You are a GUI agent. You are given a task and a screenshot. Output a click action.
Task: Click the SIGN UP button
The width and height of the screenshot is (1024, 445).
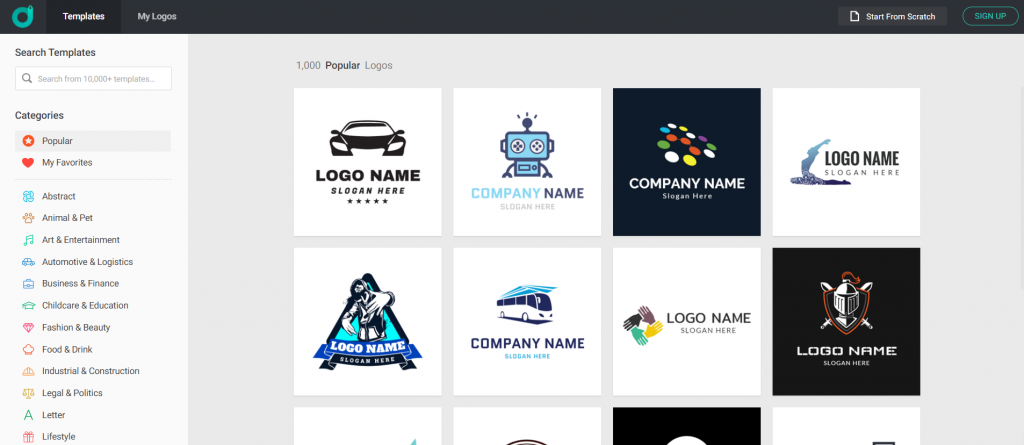pos(990,16)
